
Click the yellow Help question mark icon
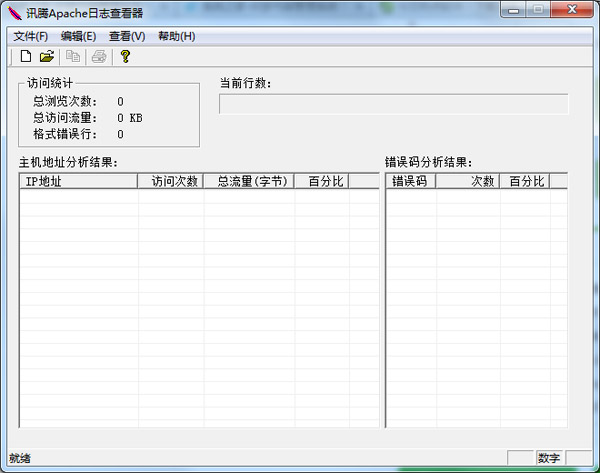tap(125, 57)
